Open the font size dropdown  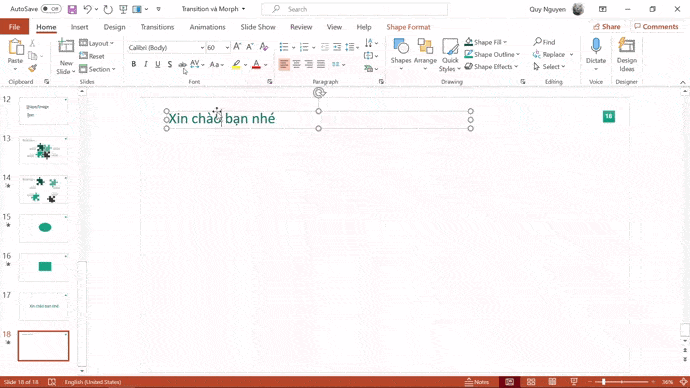pos(227,48)
